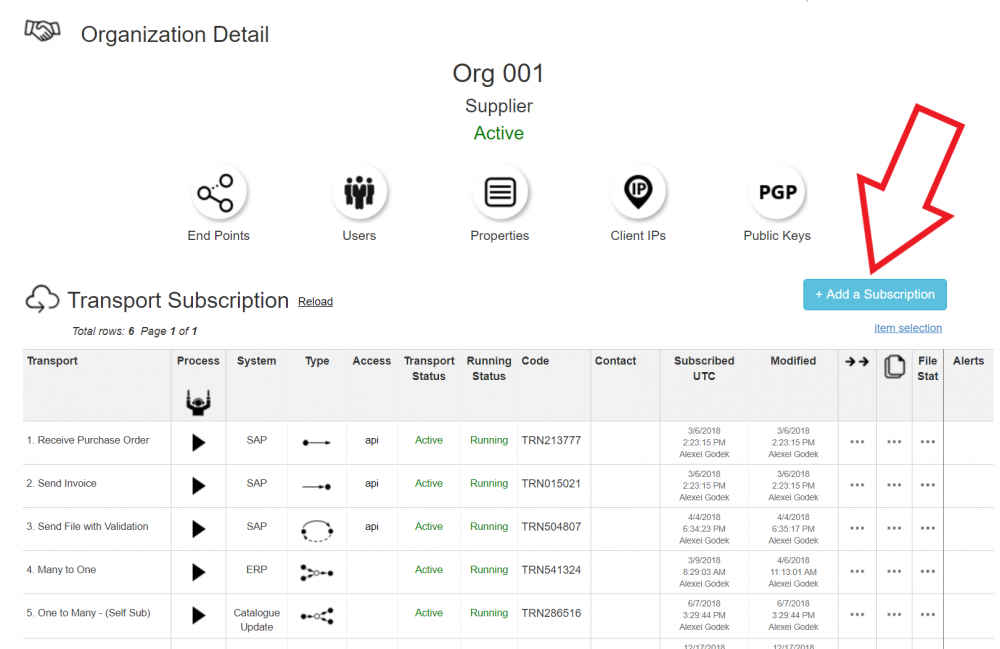
Task: Select the Process column header icon
Action: click(198, 403)
